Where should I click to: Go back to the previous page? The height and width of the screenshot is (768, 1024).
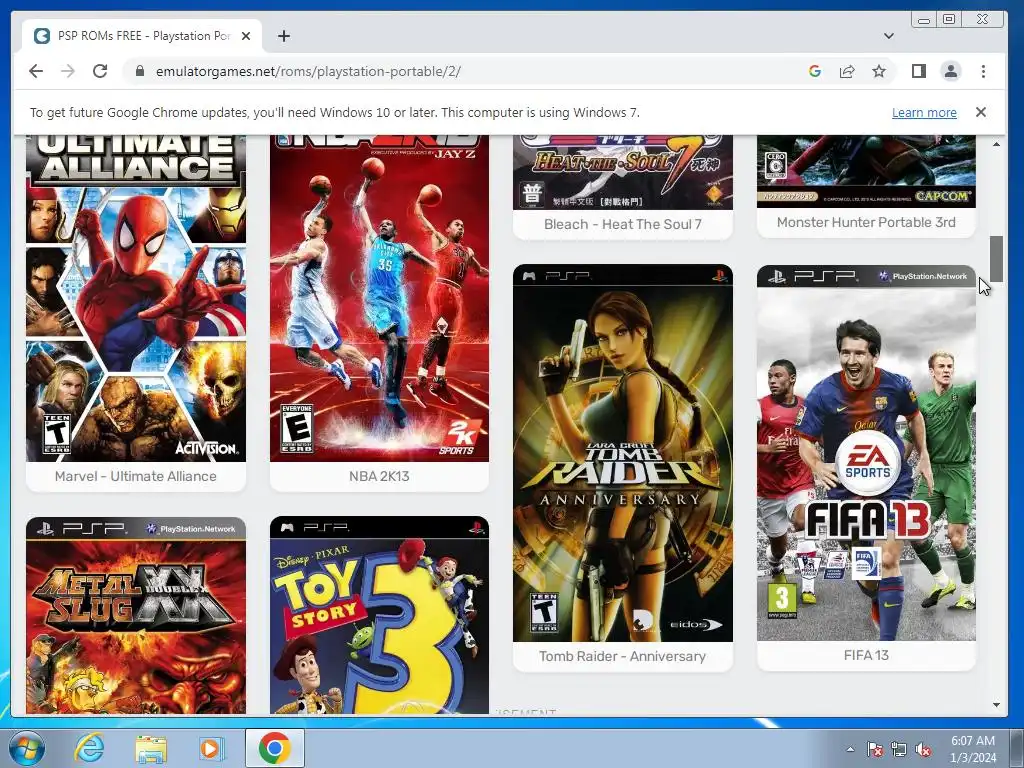coord(36,71)
